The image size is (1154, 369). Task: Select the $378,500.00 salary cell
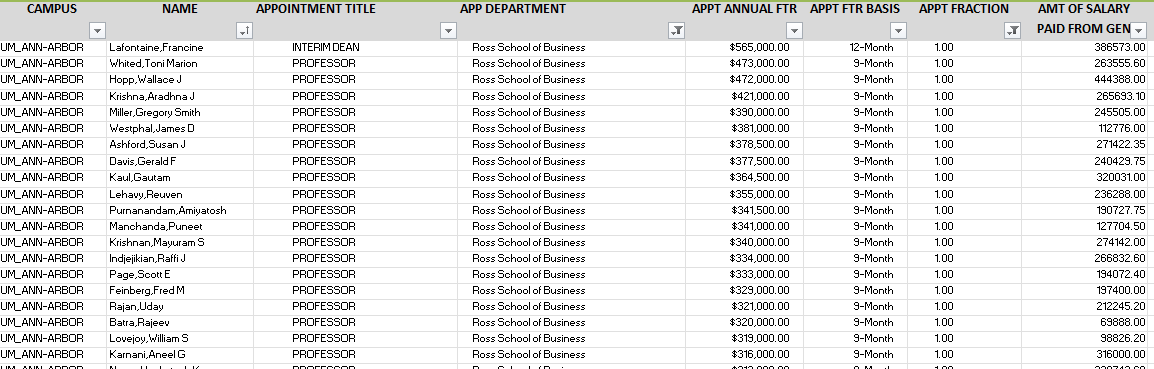pos(744,144)
